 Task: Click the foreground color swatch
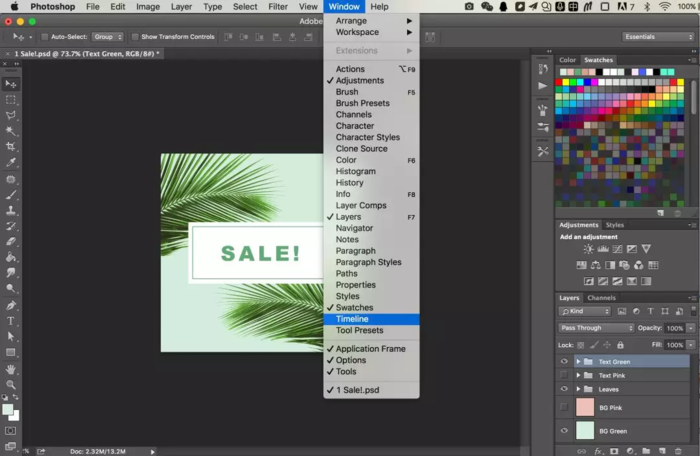click(x=8, y=410)
